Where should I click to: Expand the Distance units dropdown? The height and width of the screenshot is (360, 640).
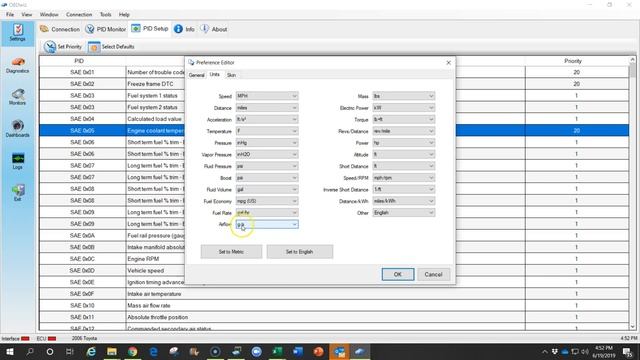tap(267, 108)
